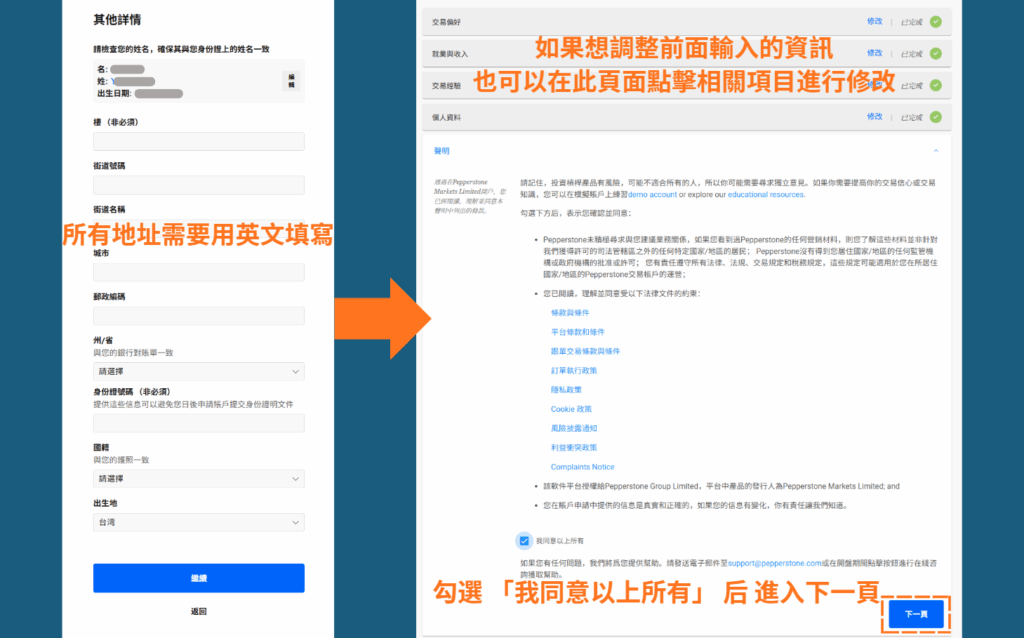The width and height of the screenshot is (1024, 638).
Task: Click the green 已完成 checkmark on 交易偏好
Action: pyautogui.click(x=935, y=21)
